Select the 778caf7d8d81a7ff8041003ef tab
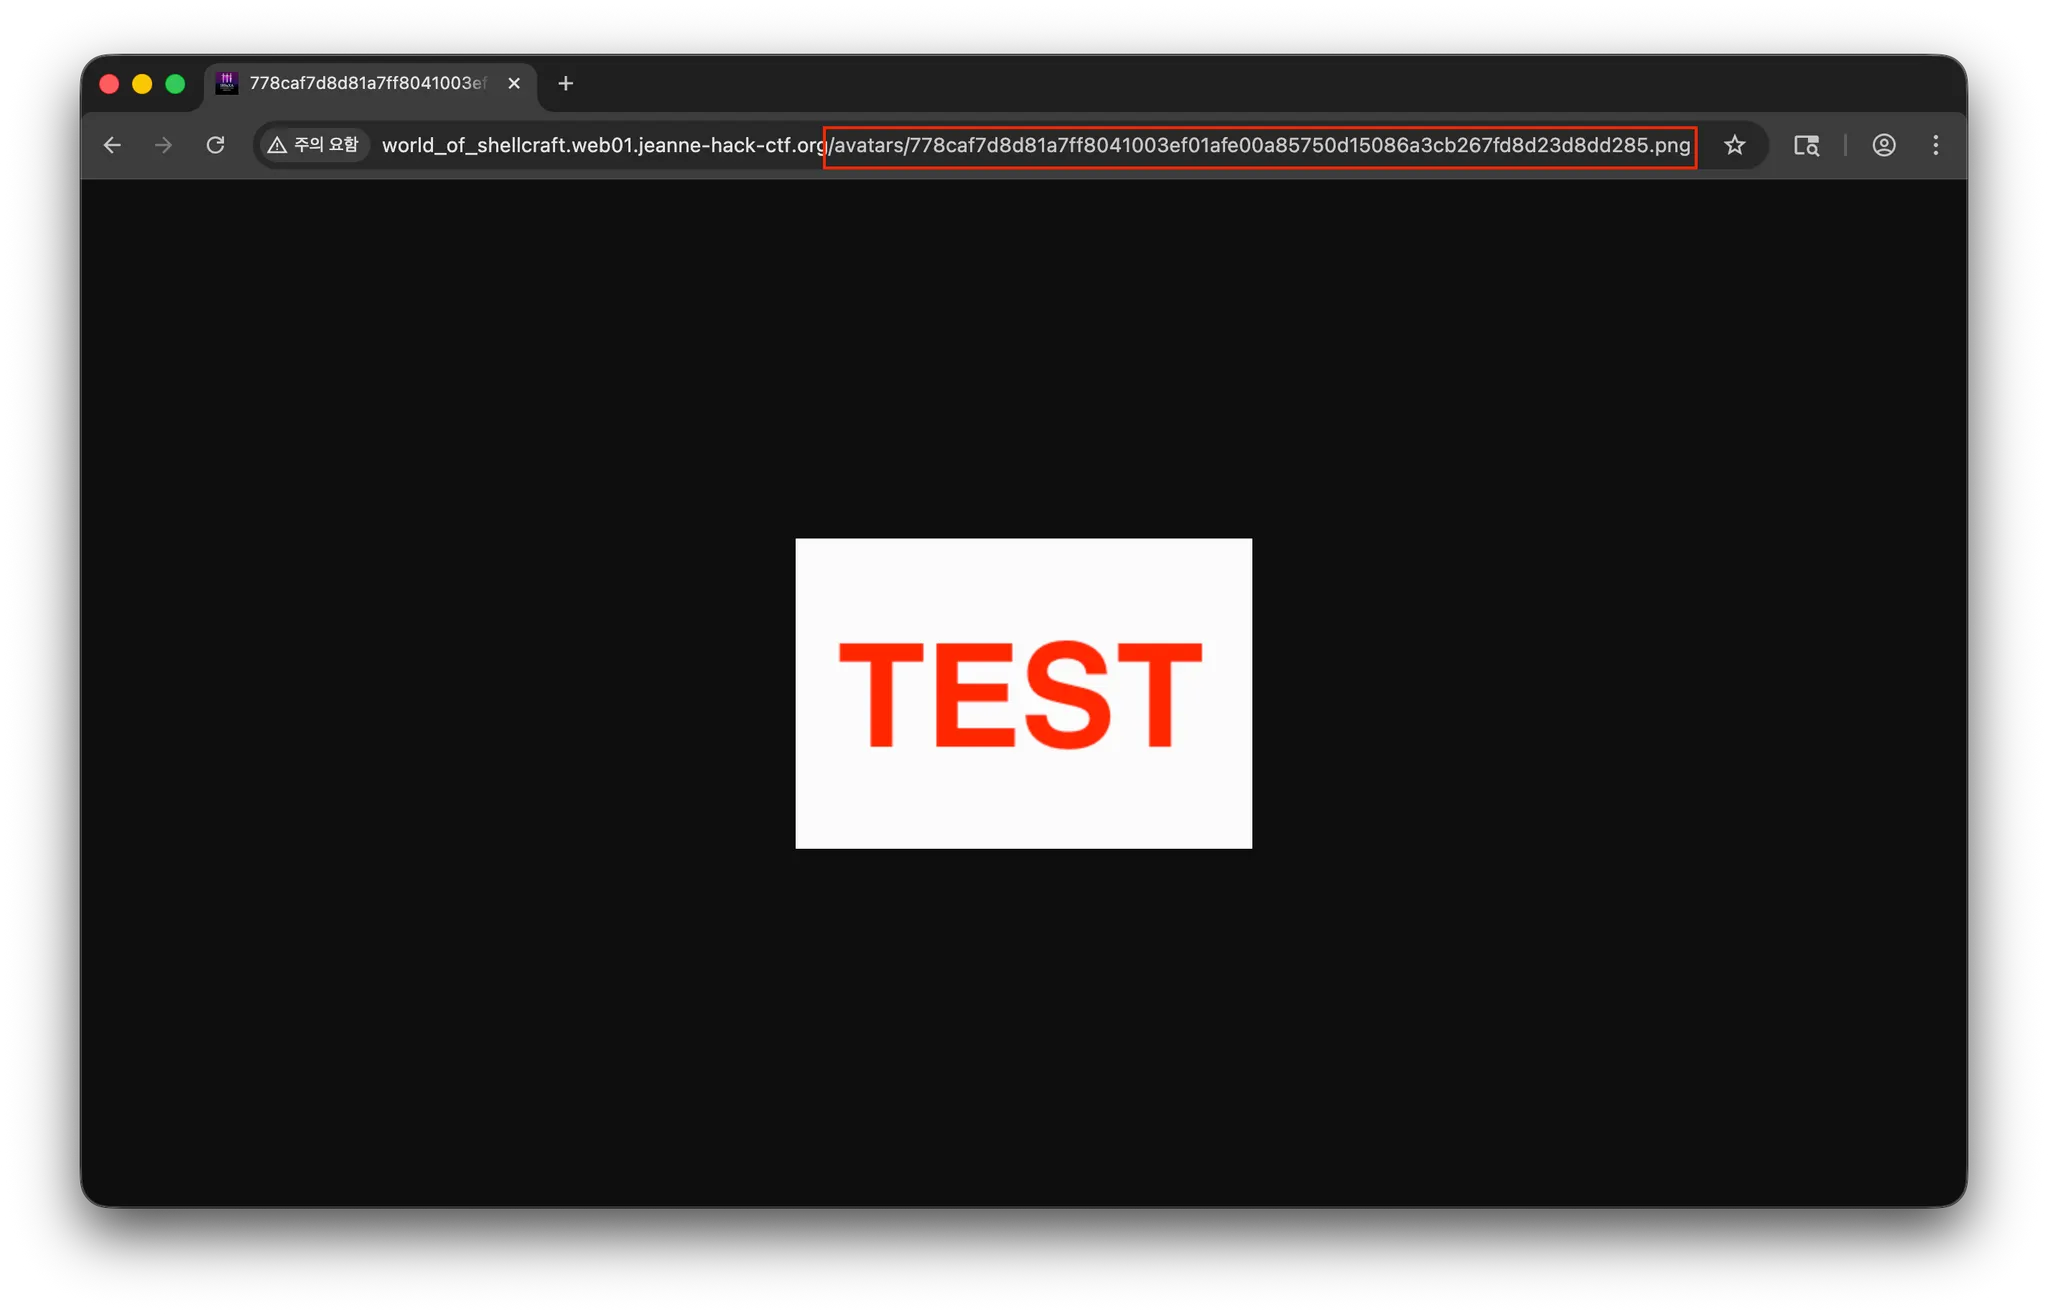Screen dimensions: 2048x1314 (367, 83)
